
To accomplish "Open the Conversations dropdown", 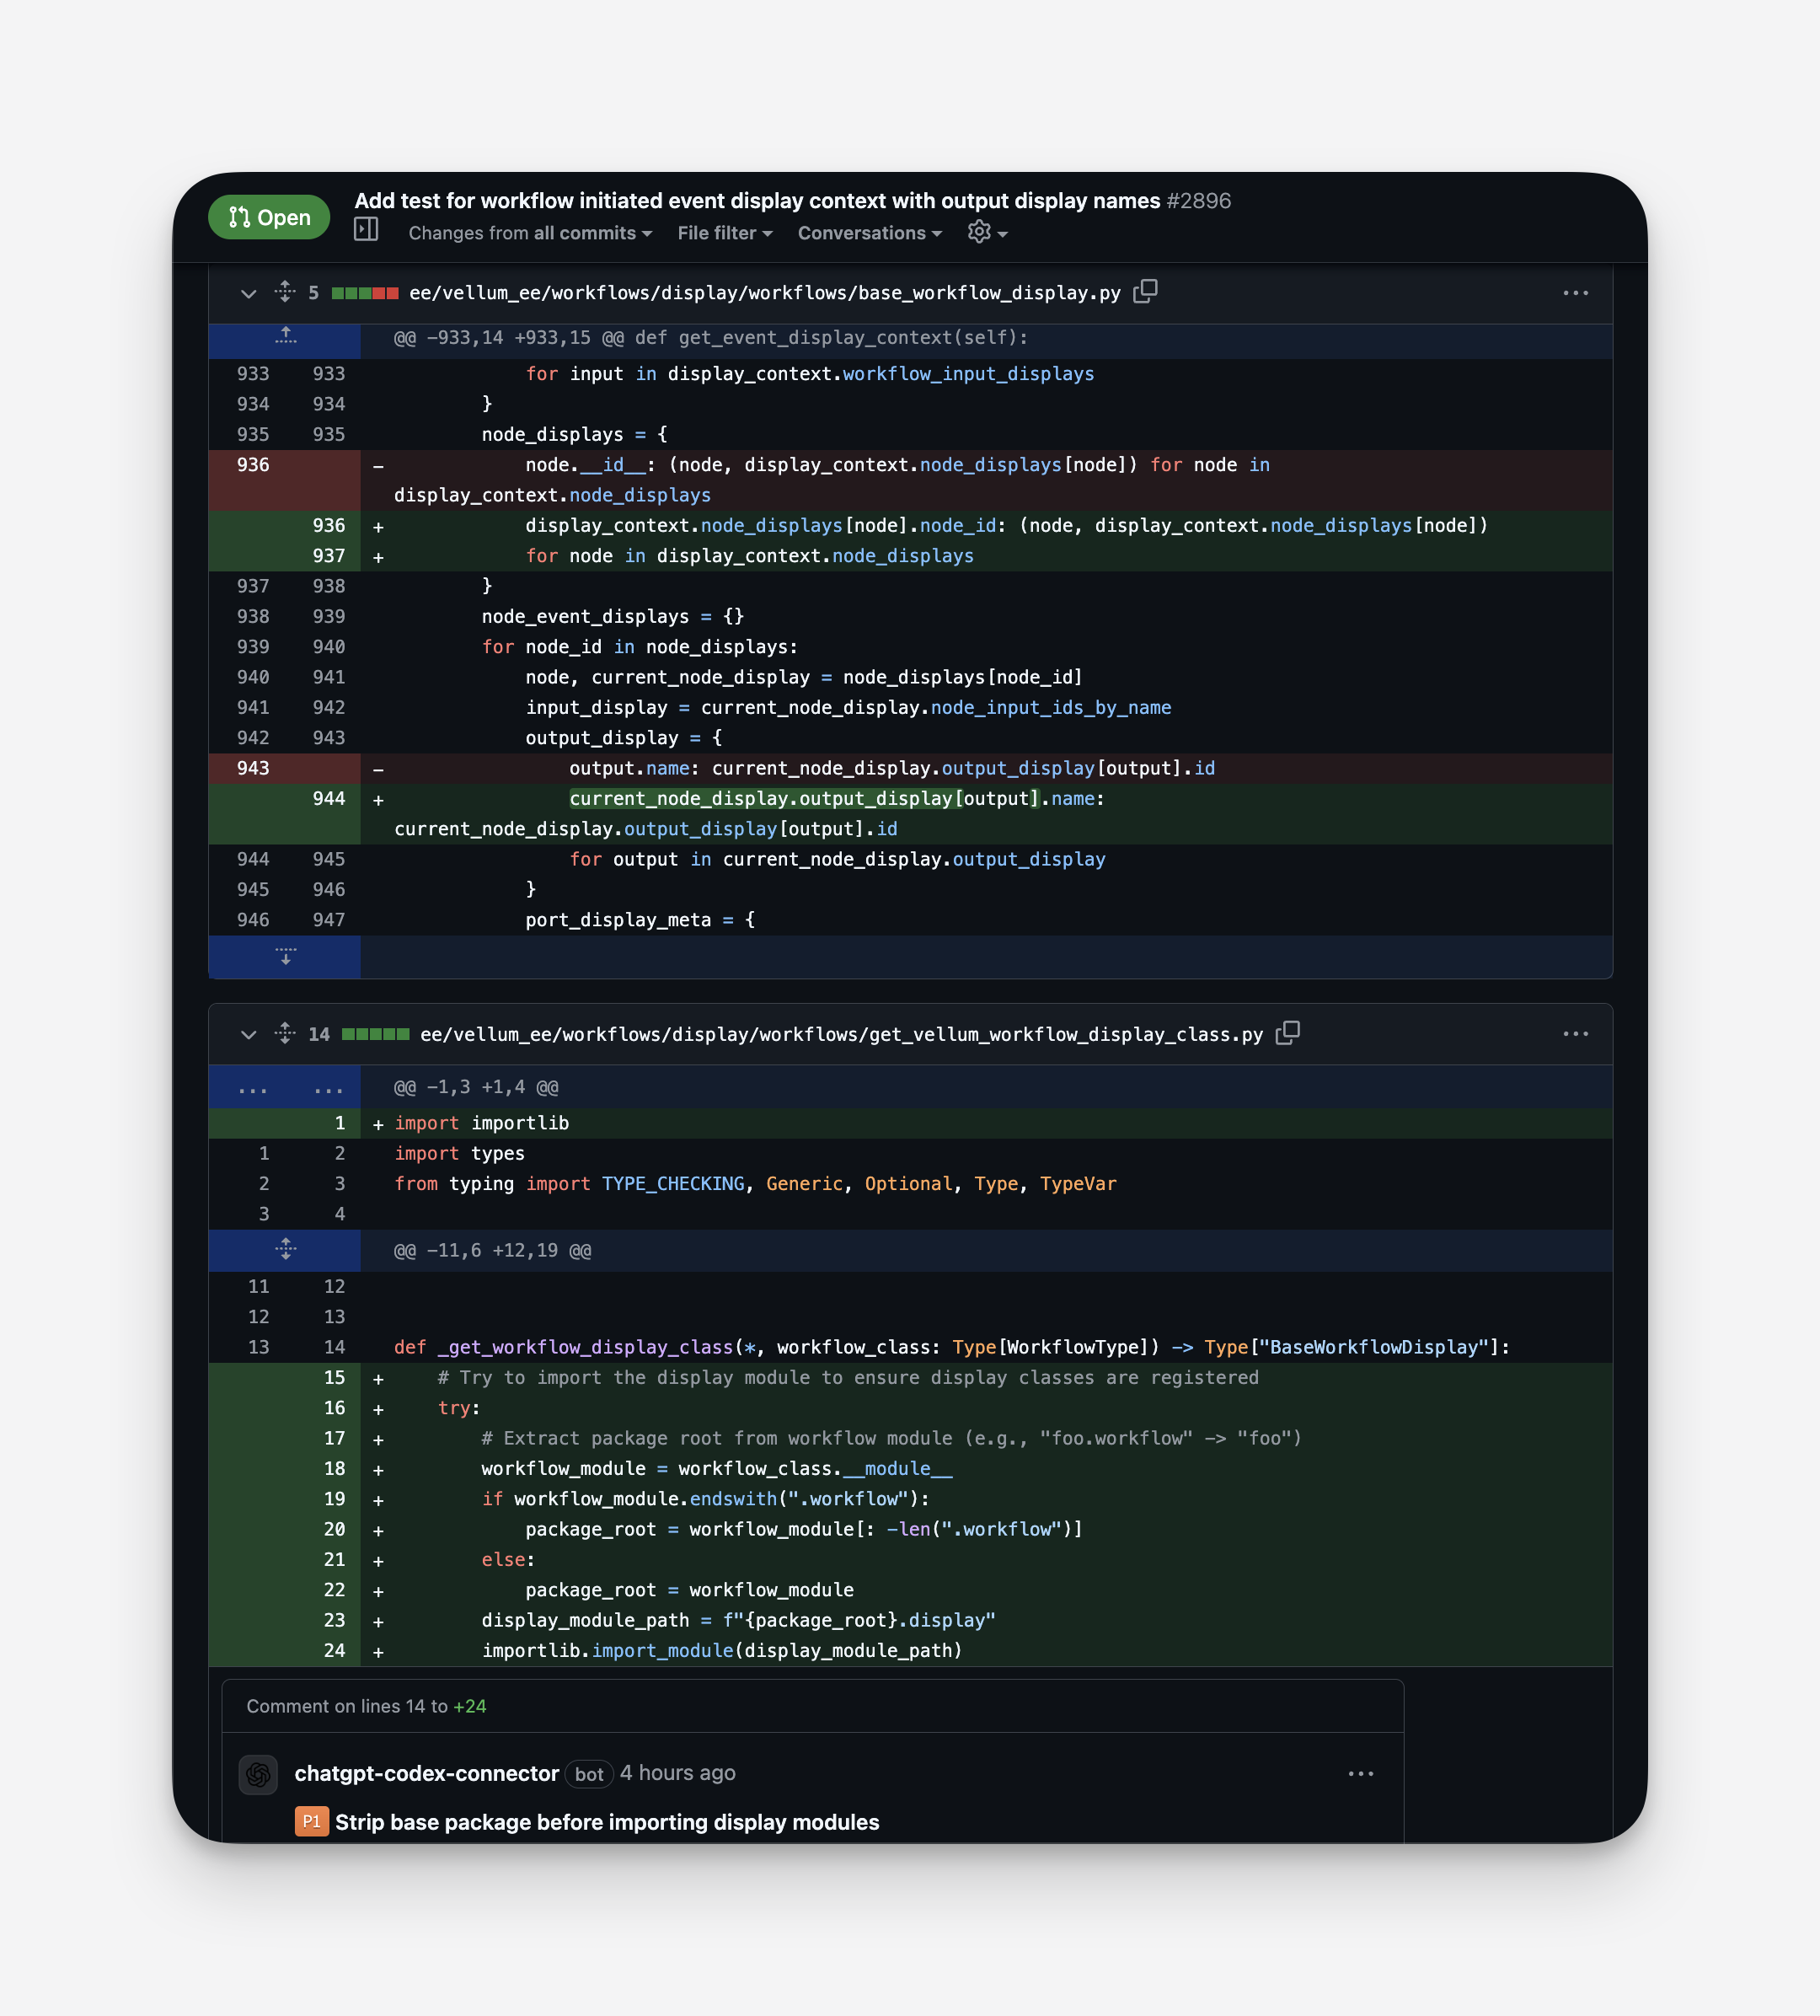I will [868, 233].
